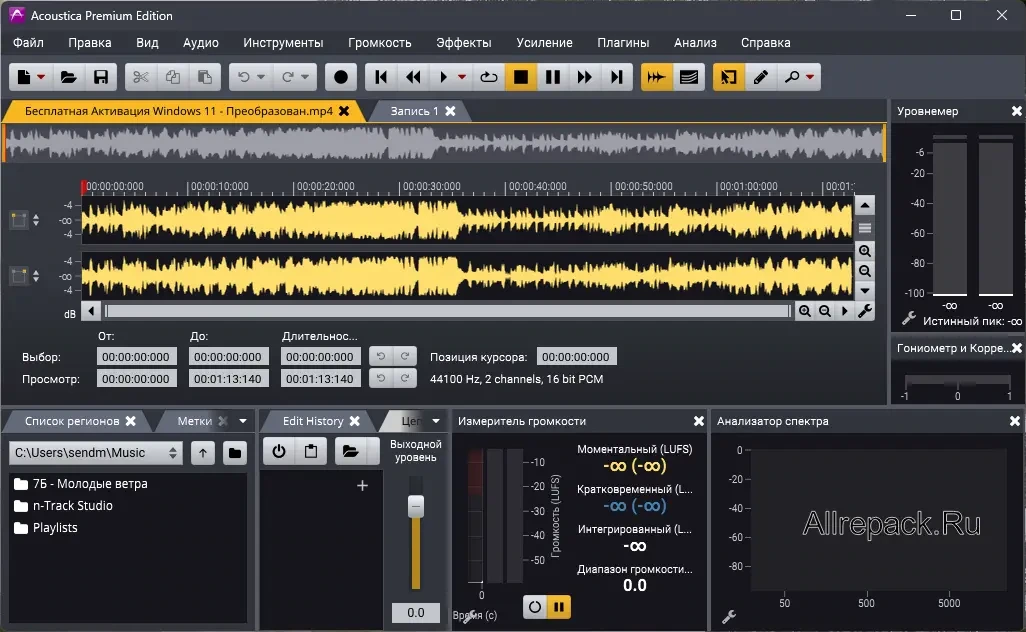The height and width of the screenshot is (632, 1026).
Task: Toggle the Edit History power bypass button
Action: (279, 451)
